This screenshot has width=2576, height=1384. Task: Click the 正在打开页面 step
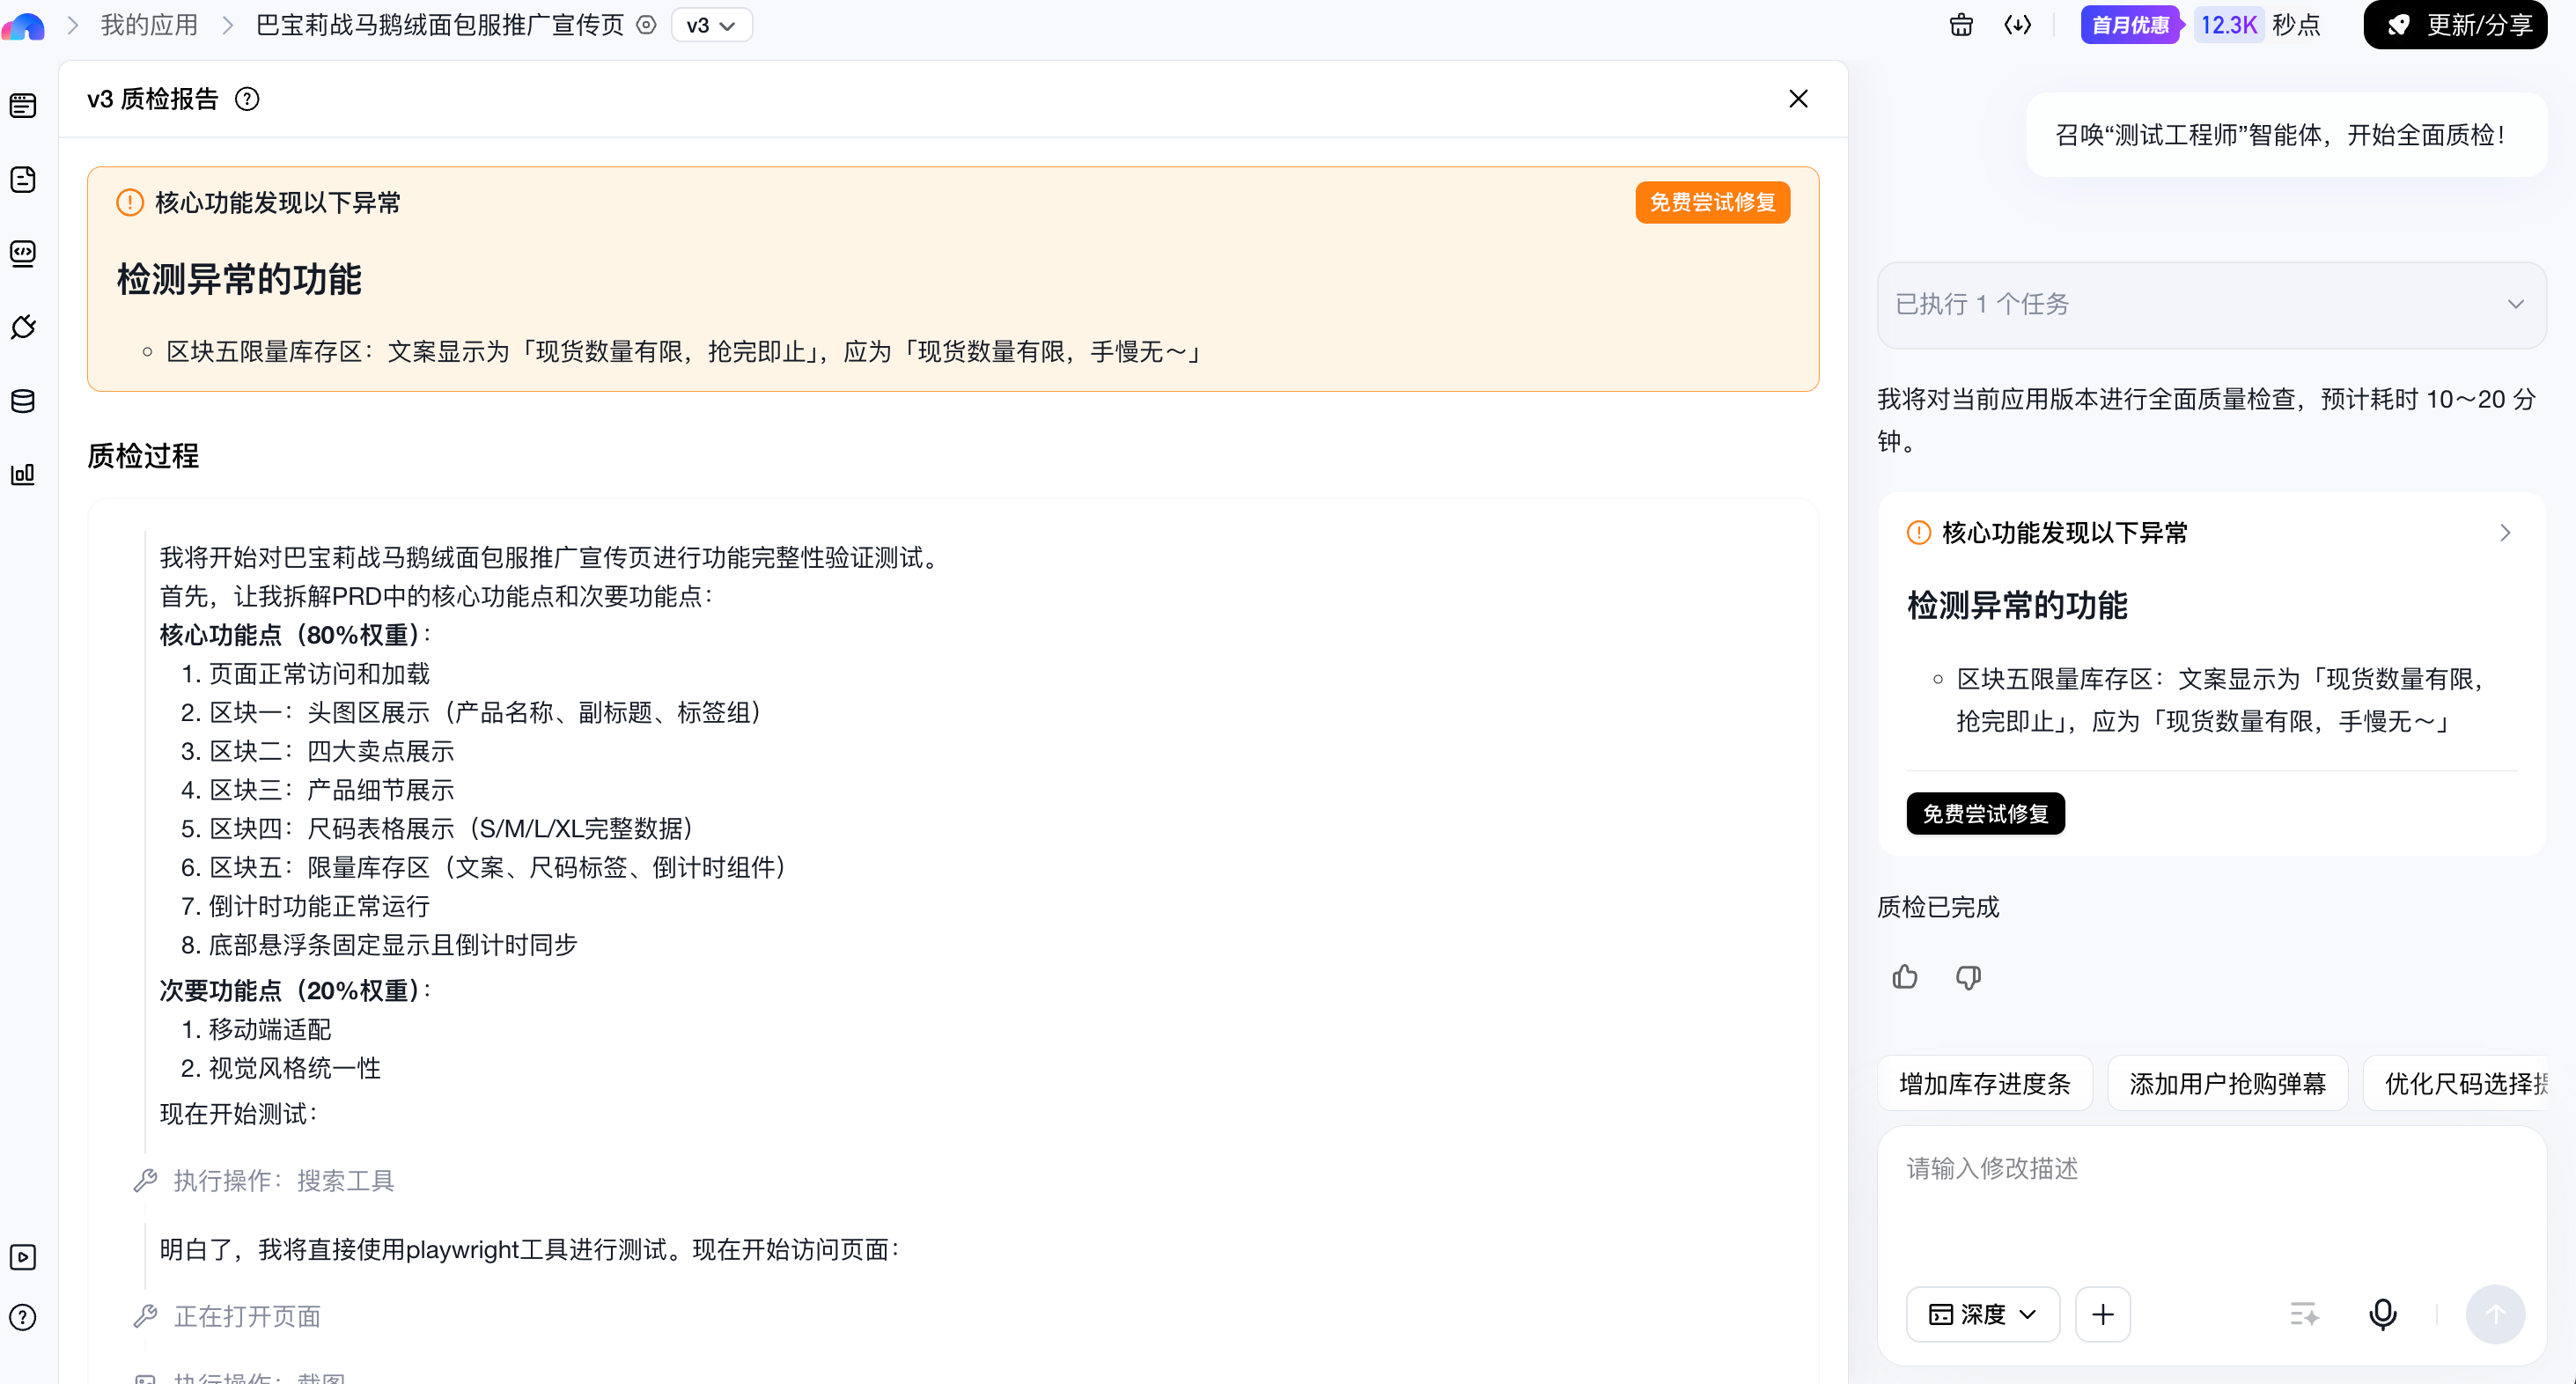[247, 1316]
